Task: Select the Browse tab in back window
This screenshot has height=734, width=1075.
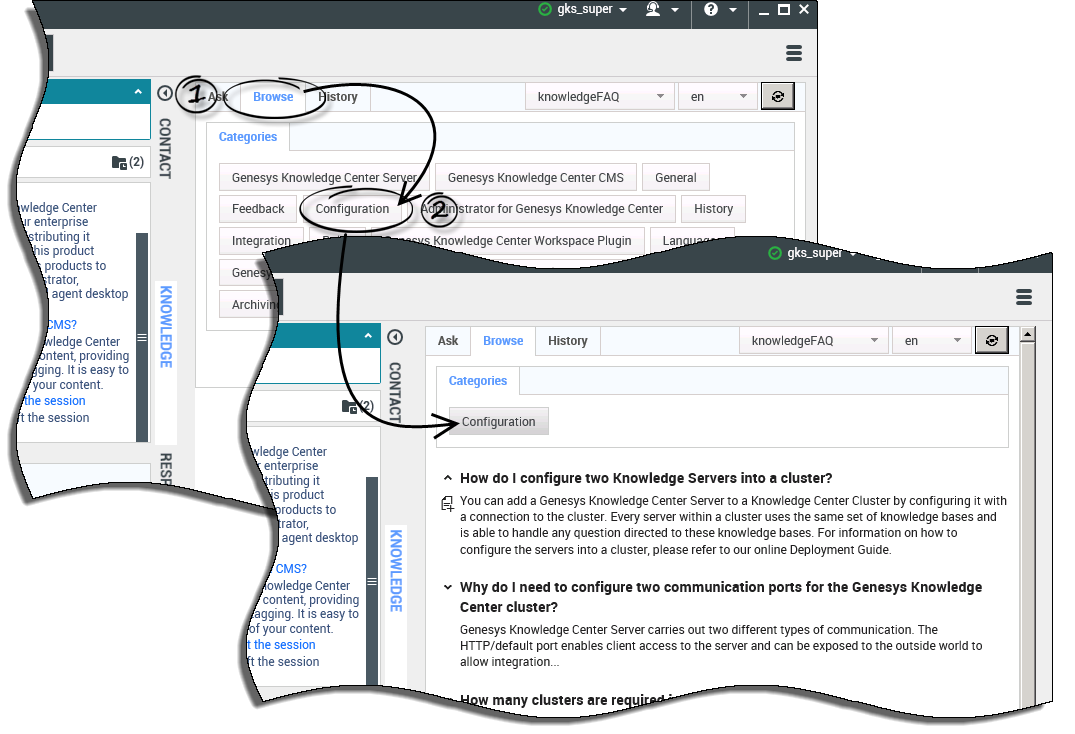Action: click(273, 97)
